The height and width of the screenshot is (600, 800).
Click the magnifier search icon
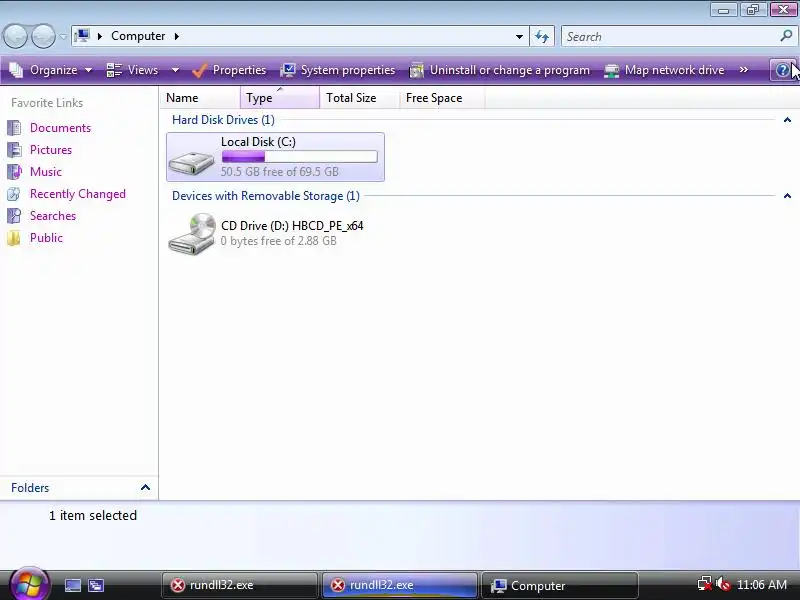786,36
